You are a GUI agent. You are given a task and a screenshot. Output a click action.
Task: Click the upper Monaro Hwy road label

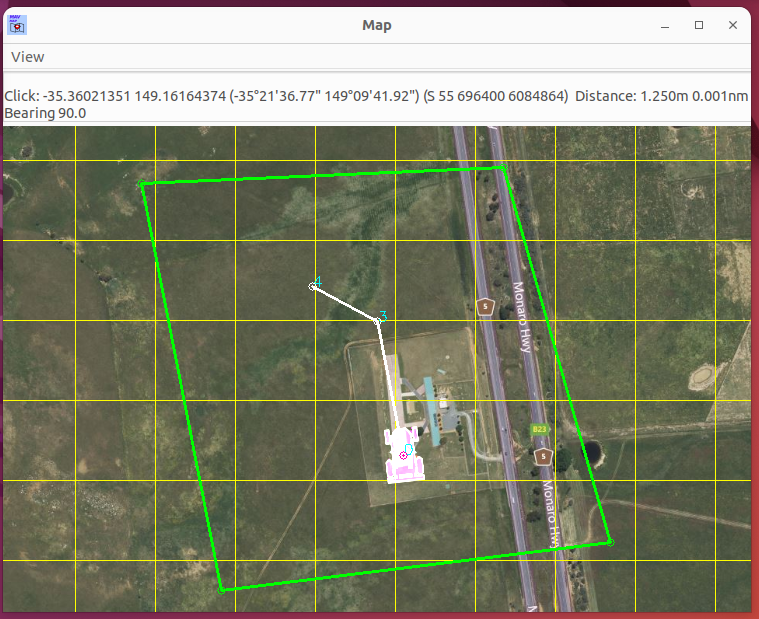coord(520,316)
